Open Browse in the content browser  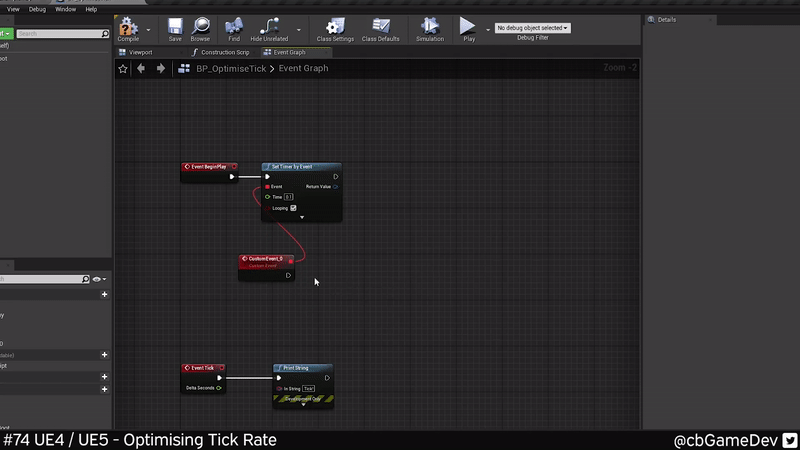point(200,26)
